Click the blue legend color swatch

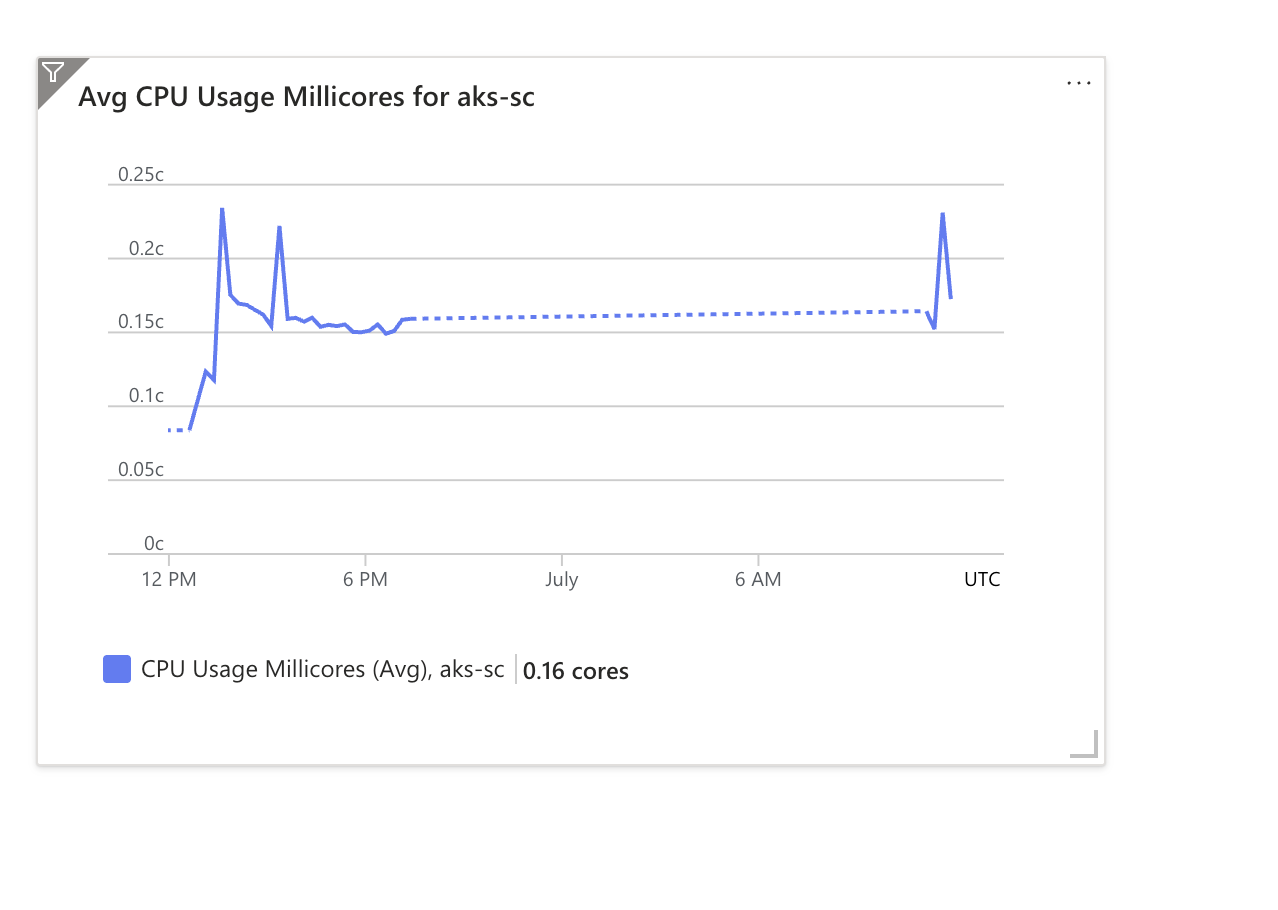click(x=117, y=669)
